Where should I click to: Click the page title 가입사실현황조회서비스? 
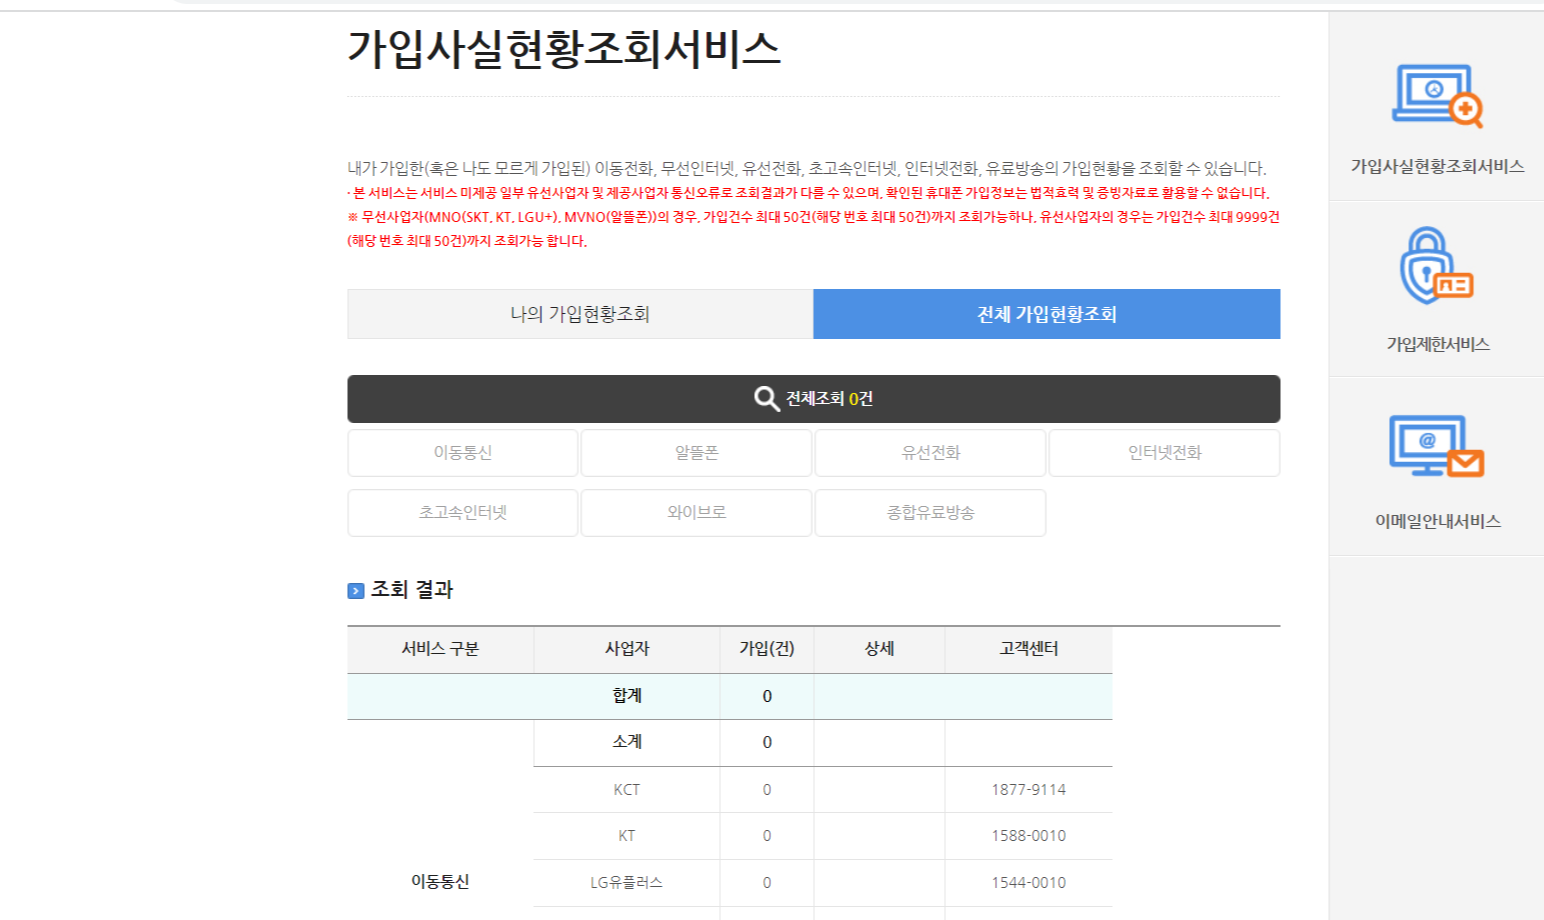[x=564, y=49]
